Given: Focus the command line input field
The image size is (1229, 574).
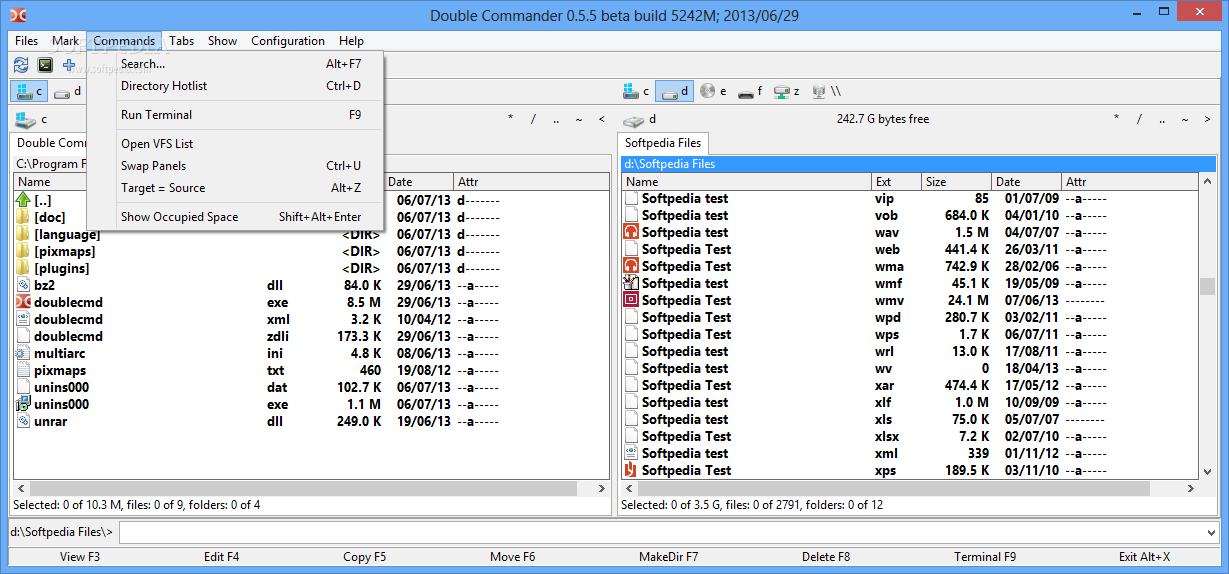Looking at the screenshot, I should 662,532.
